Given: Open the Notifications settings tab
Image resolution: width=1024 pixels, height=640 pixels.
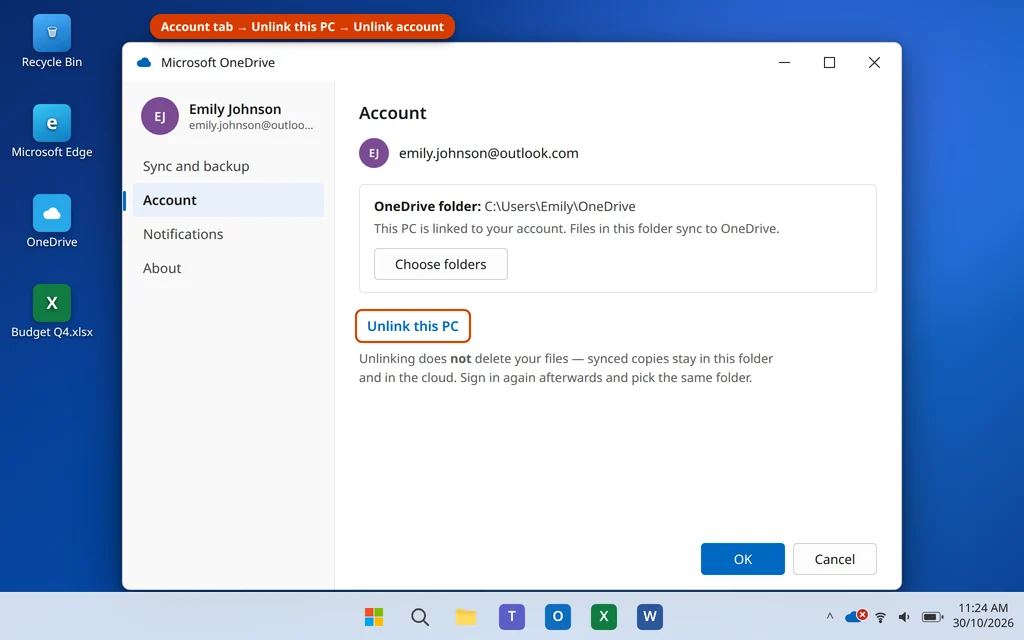Looking at the screenshot, I should click(228, 234).
